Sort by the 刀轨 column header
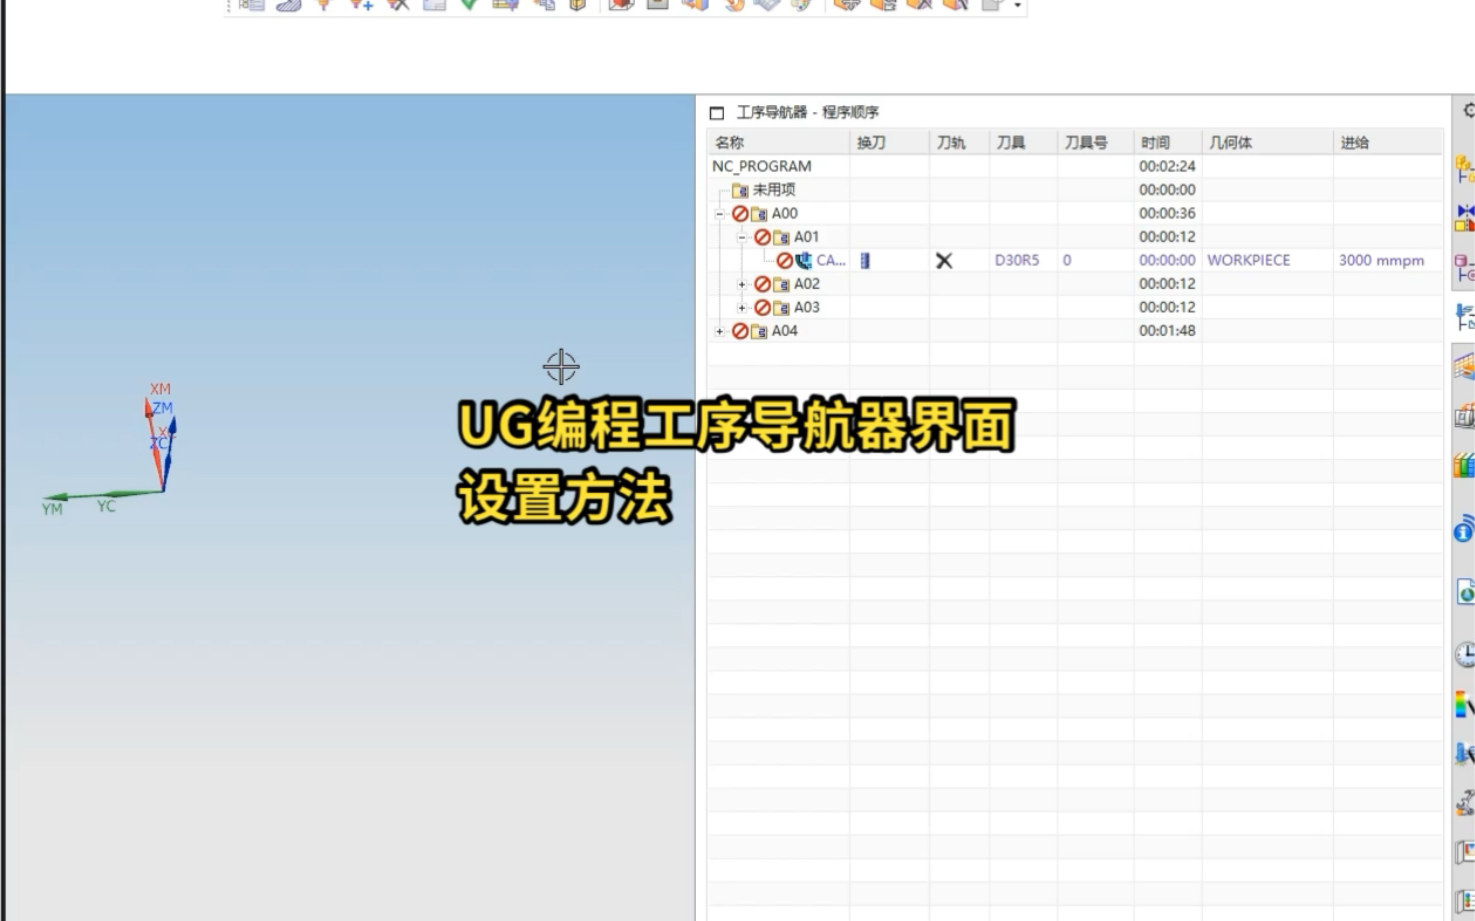1475x921 pixels. pos(959,143)
